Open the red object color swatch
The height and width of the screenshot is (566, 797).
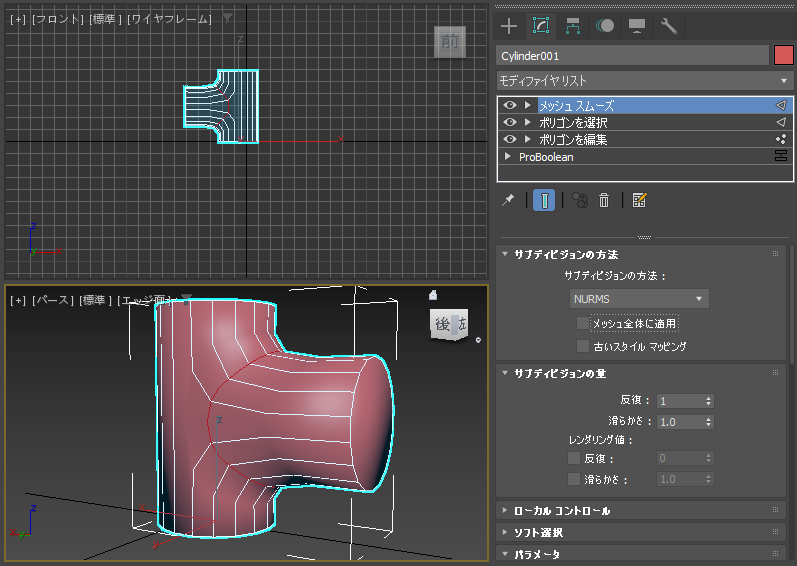[x=783, y=55]
